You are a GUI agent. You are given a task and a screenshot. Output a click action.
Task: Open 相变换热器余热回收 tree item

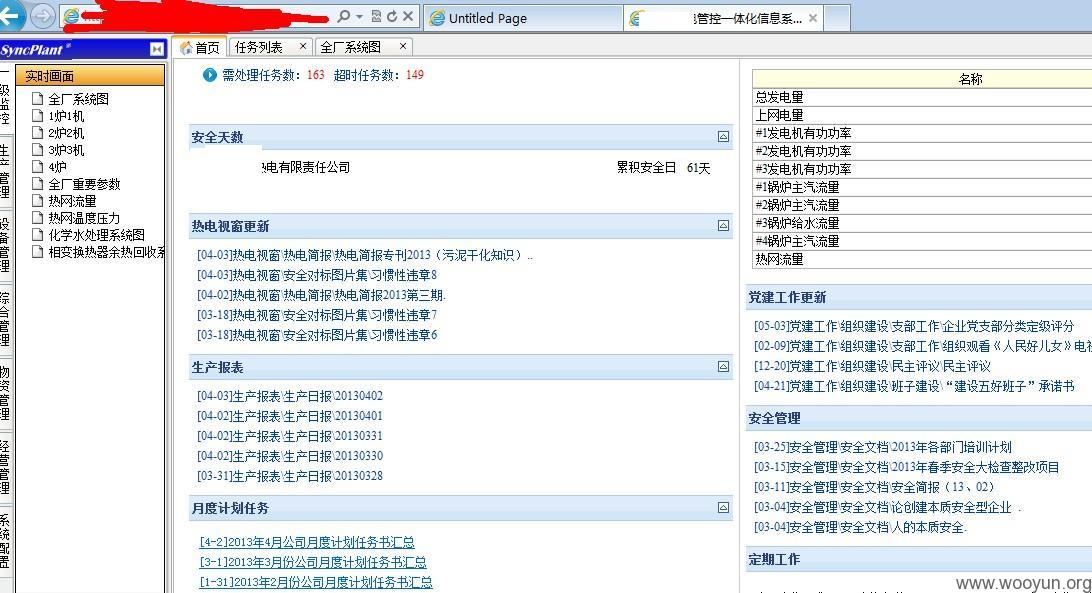pyautogui.click(x=106, y=252)
